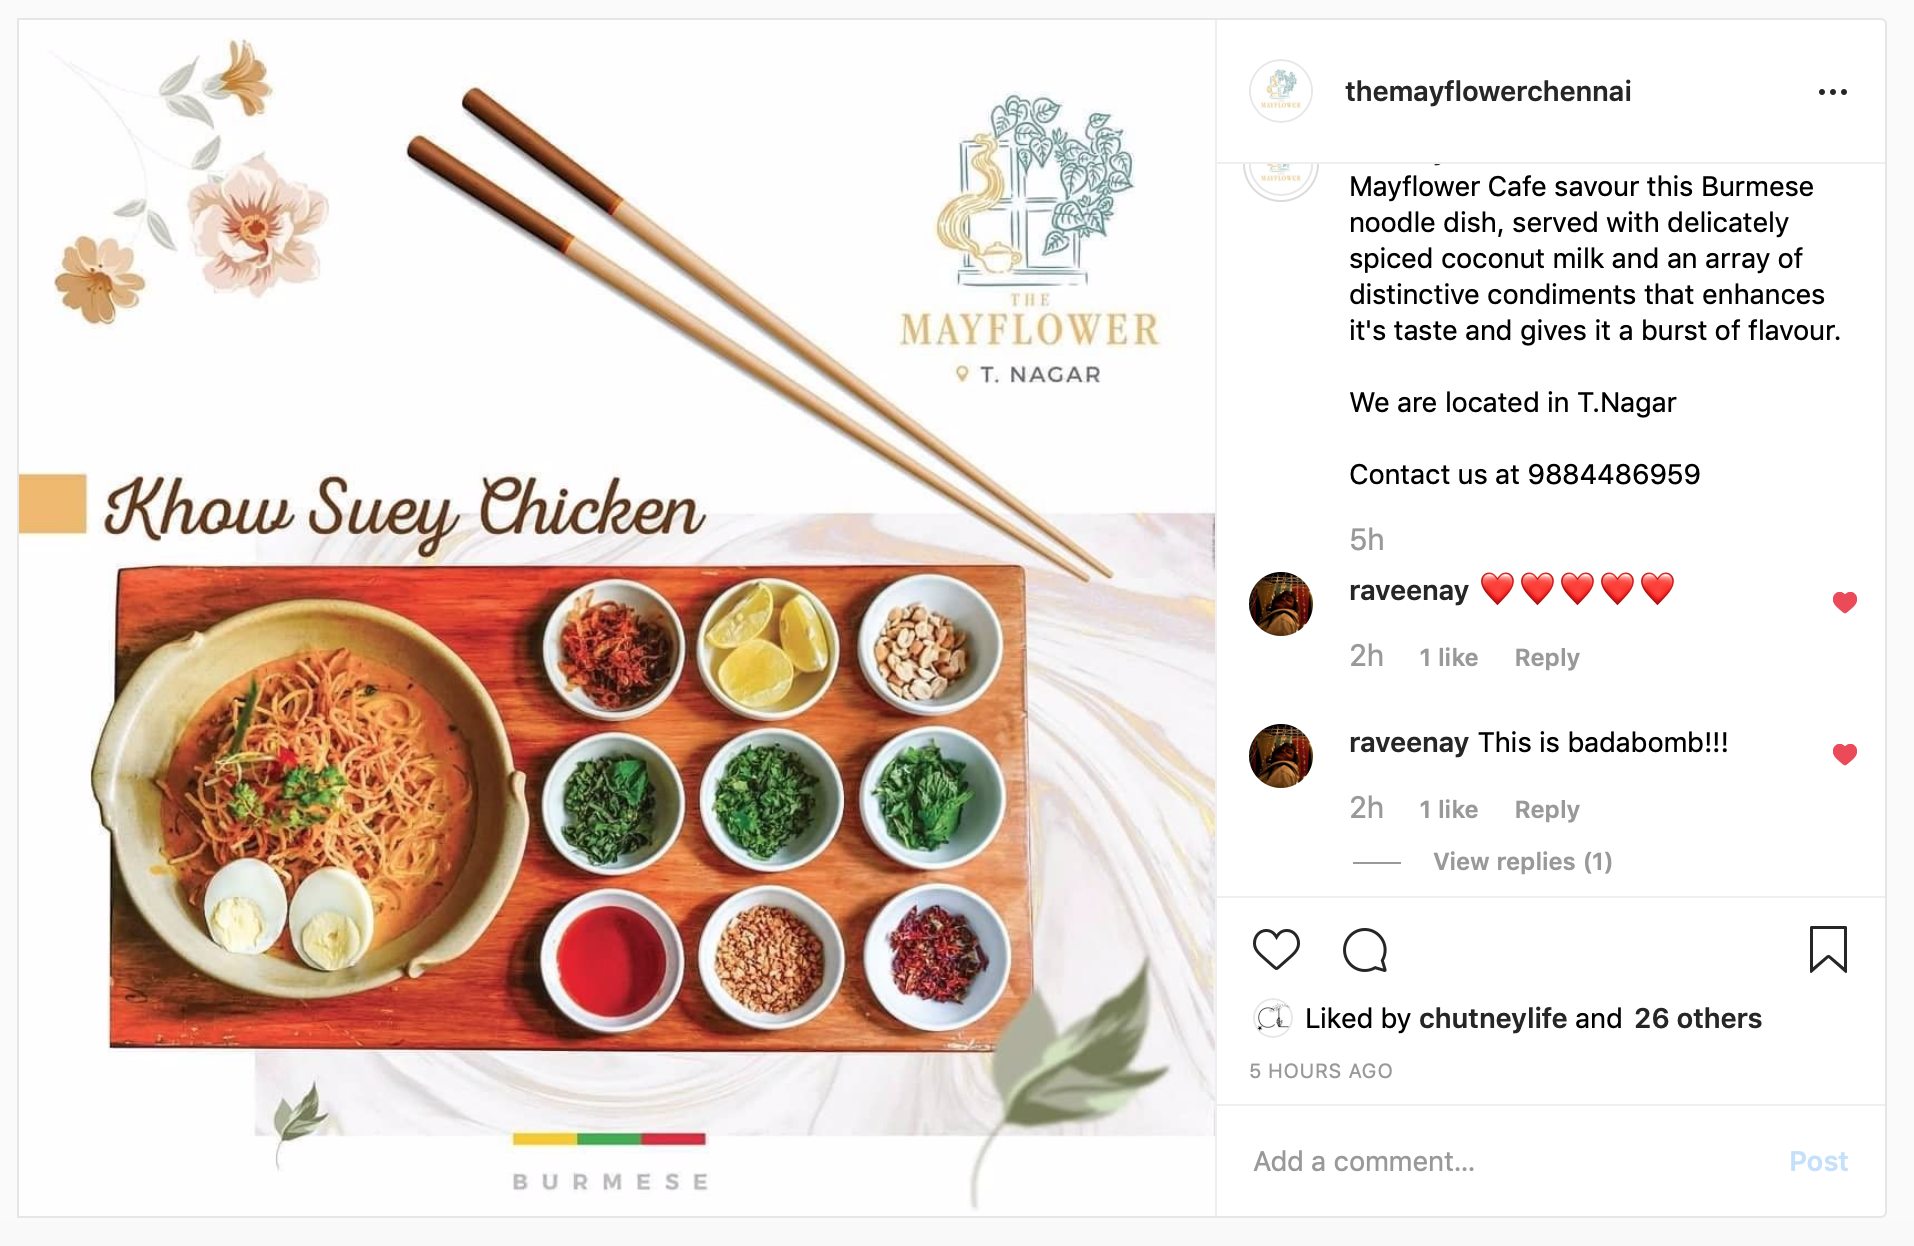Viewport: 1914px width, 1246px height.
Task: Open chutneylife profile from likes
Action: [x=1492, y=1018]
